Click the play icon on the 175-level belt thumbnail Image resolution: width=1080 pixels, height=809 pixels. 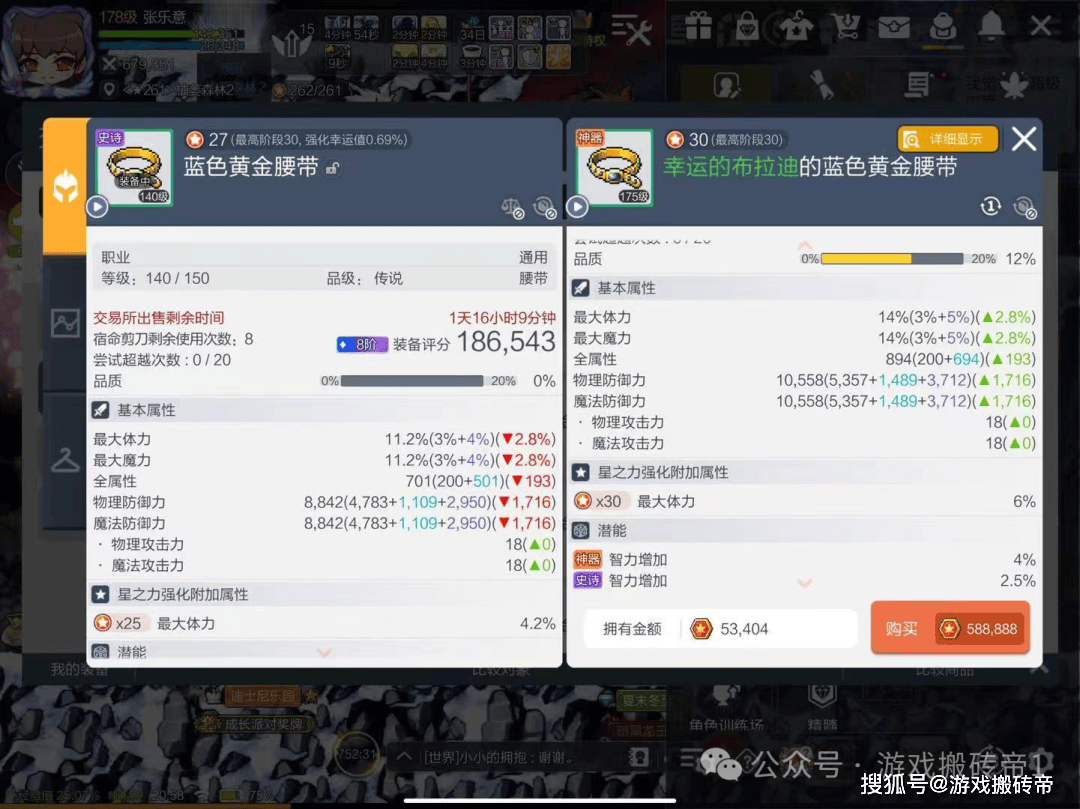(577, 207)
